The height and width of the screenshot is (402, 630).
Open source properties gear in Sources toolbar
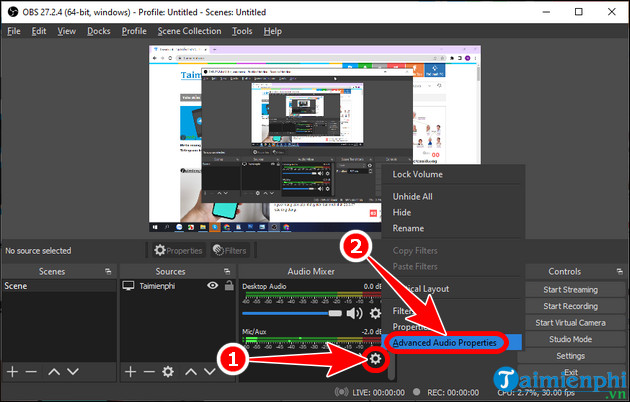point(168,371)
